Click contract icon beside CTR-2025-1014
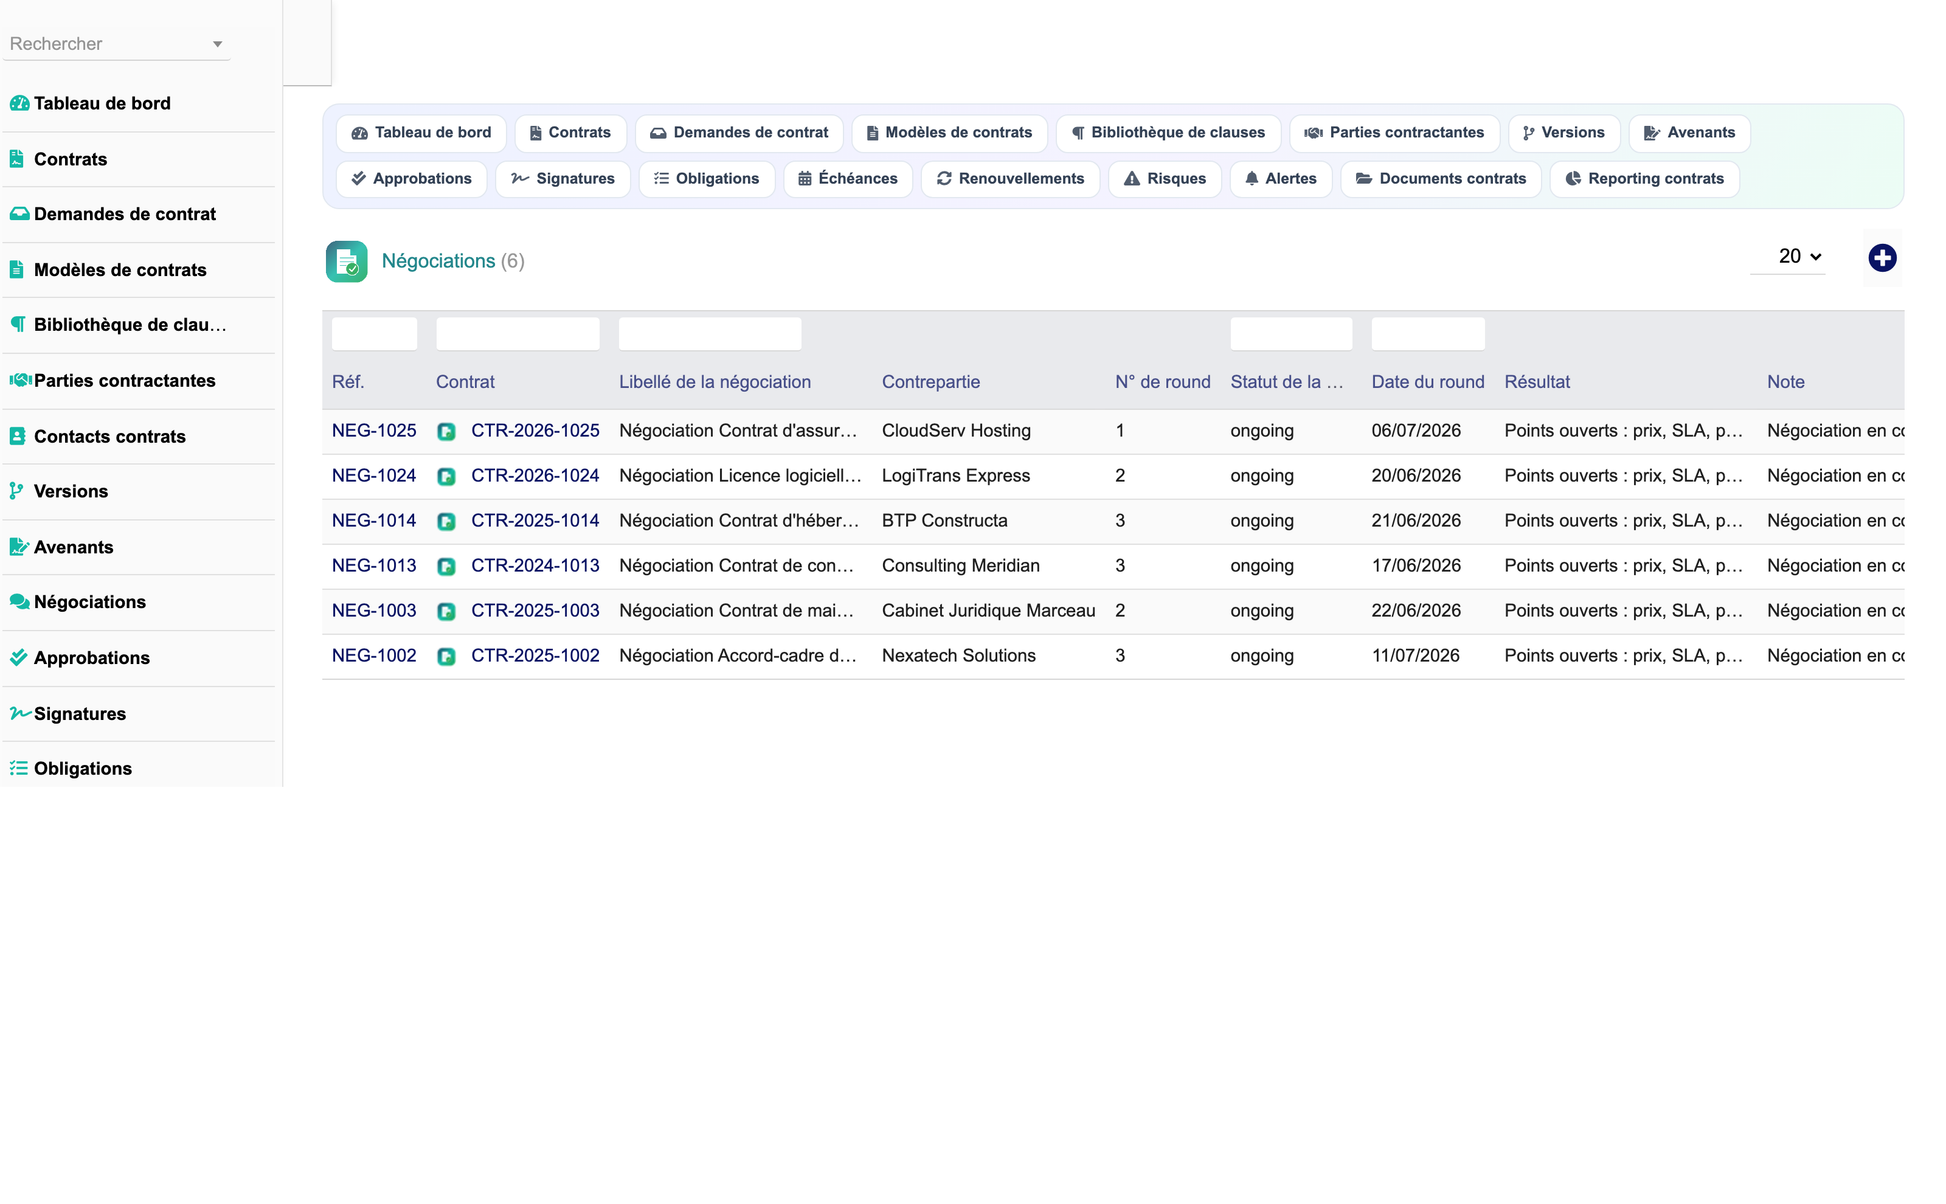Viewport: 1946px width, 1204px height. [446, 522]
